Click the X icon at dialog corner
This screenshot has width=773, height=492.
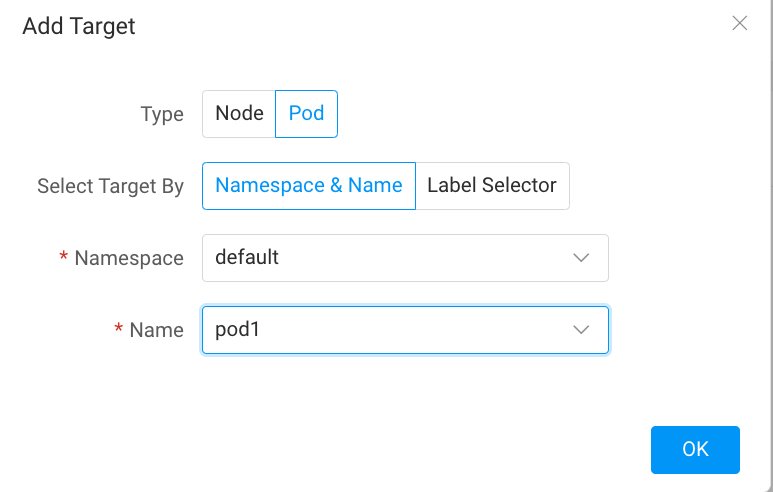click(x=739, y=23)
